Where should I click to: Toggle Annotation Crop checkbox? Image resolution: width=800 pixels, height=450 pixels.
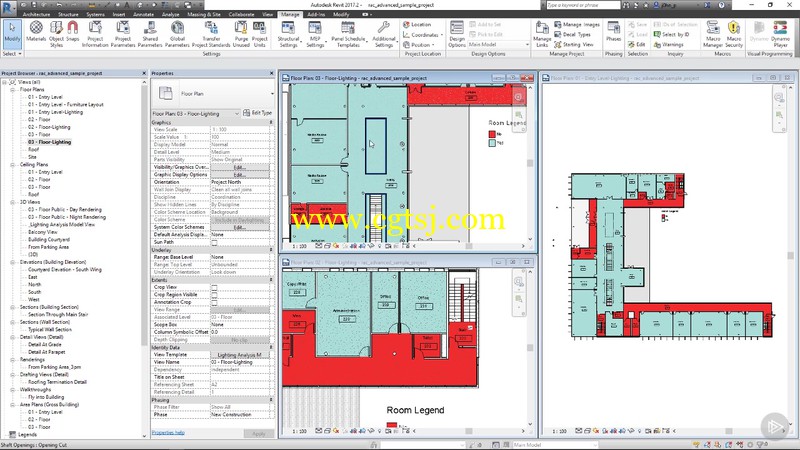214,302
